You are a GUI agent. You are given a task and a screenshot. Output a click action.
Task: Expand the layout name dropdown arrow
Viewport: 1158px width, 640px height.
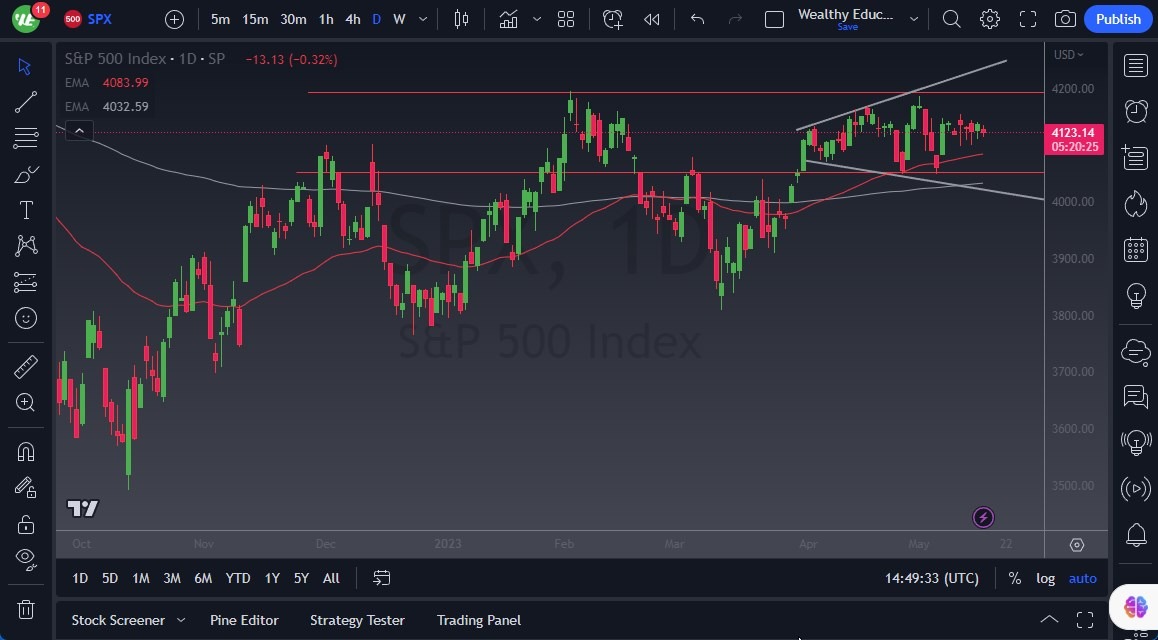pyautogui.click(x=914, y=19)
